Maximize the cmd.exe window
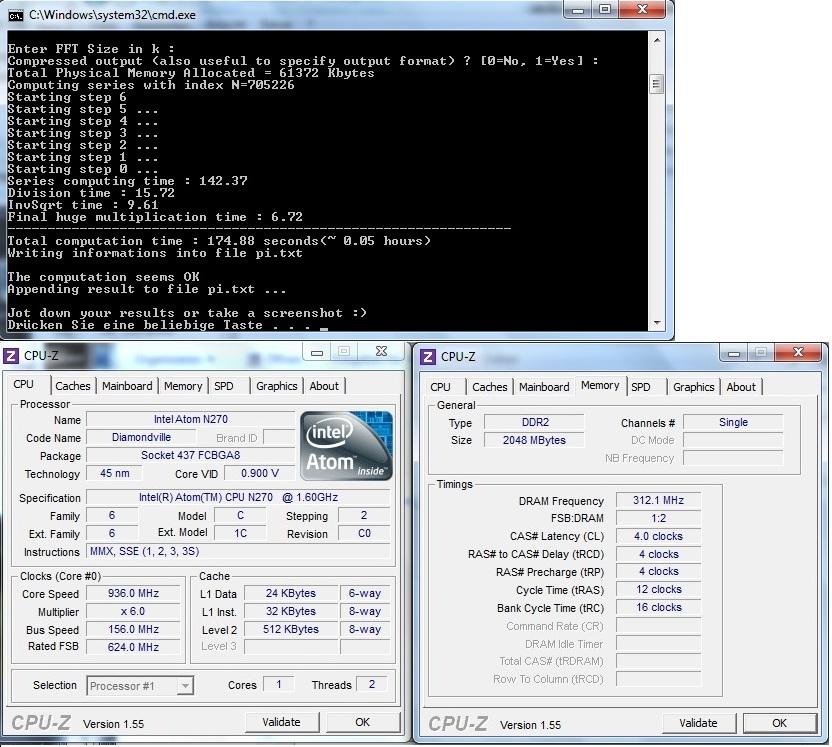The image size is (832, 747). click(x=605, y=10)
